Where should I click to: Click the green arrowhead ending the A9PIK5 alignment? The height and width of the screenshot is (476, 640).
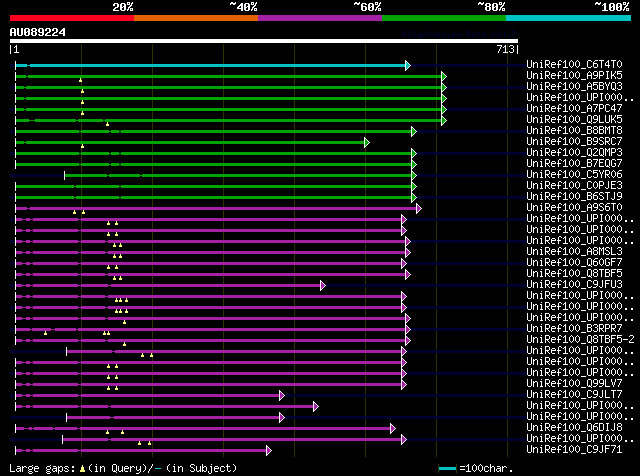point(444,76)
